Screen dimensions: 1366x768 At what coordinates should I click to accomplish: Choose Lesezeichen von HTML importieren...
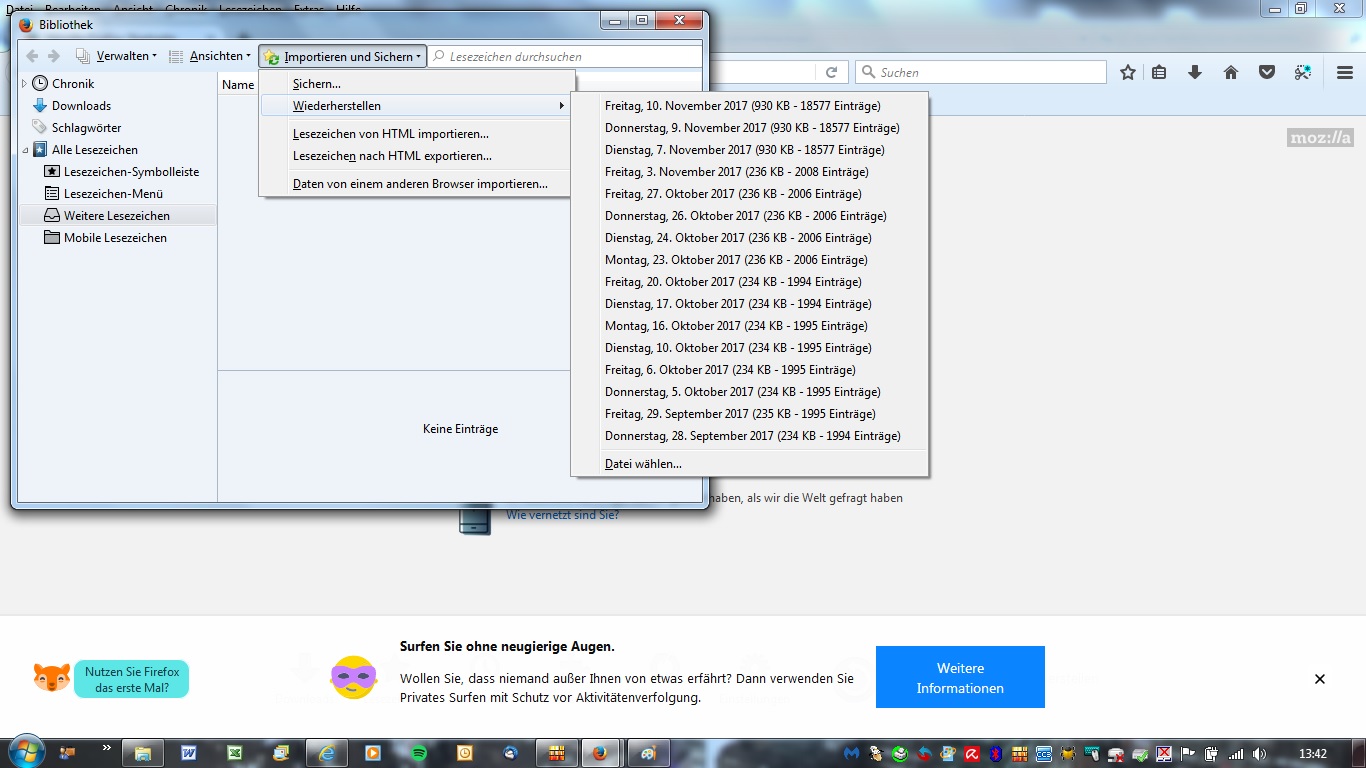tap(417, 134)
